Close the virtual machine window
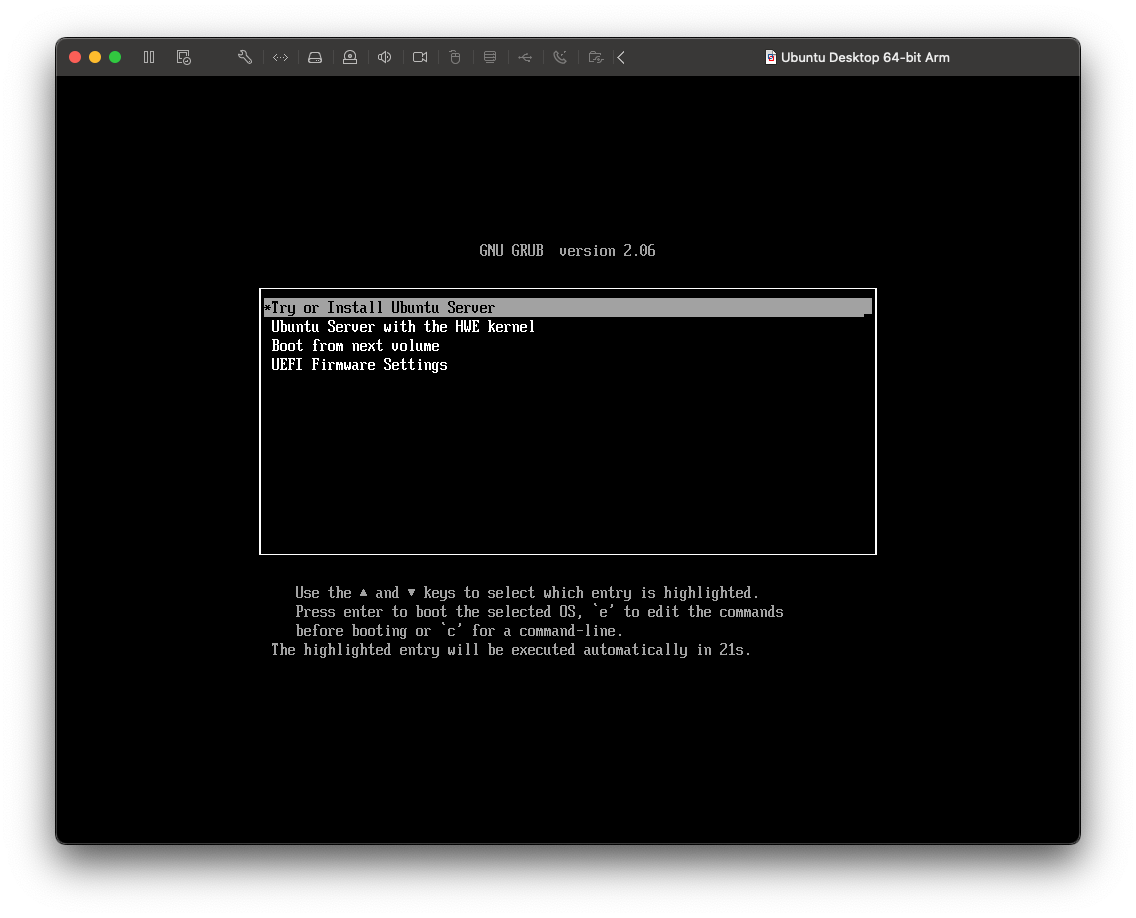This screenshot has height=918, width=1136. (75, 57)
